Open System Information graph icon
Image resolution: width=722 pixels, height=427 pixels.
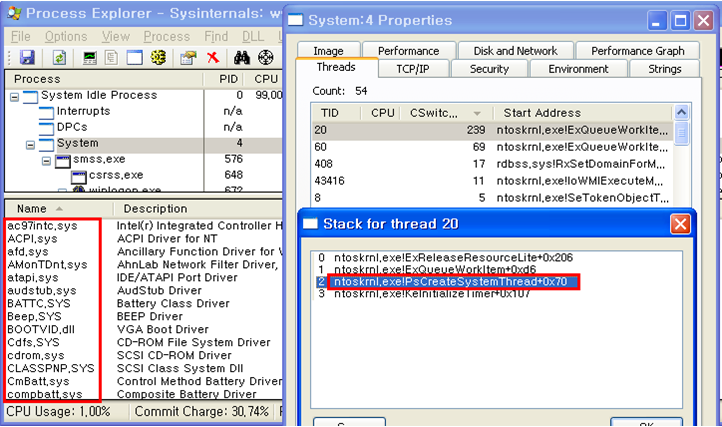tap(90, 58)
